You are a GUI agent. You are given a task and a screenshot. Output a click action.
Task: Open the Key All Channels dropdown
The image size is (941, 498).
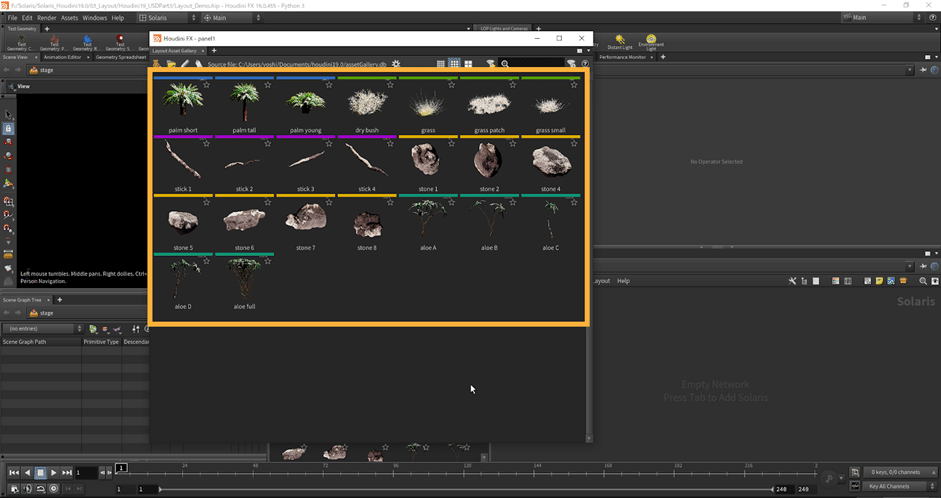click(x=899, y=486)
